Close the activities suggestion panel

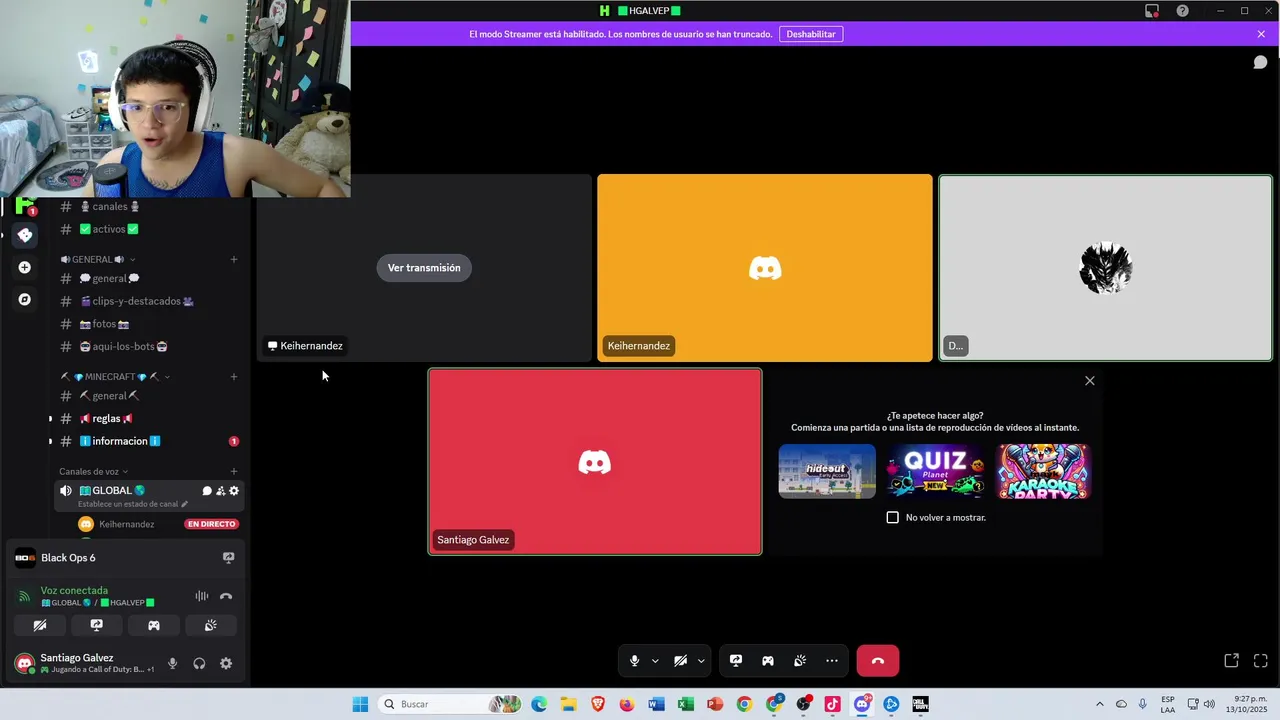click(1090, 381)
